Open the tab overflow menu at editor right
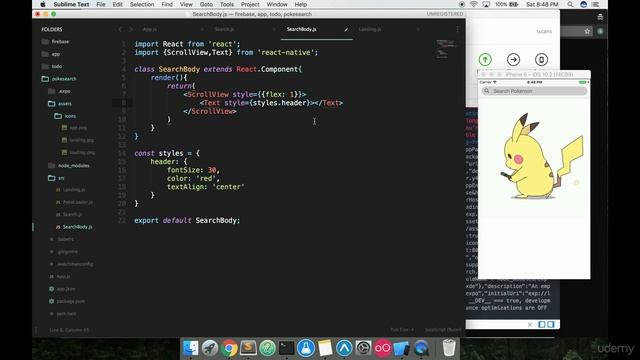The image size is (640, 360). click(x=458, y=29)
